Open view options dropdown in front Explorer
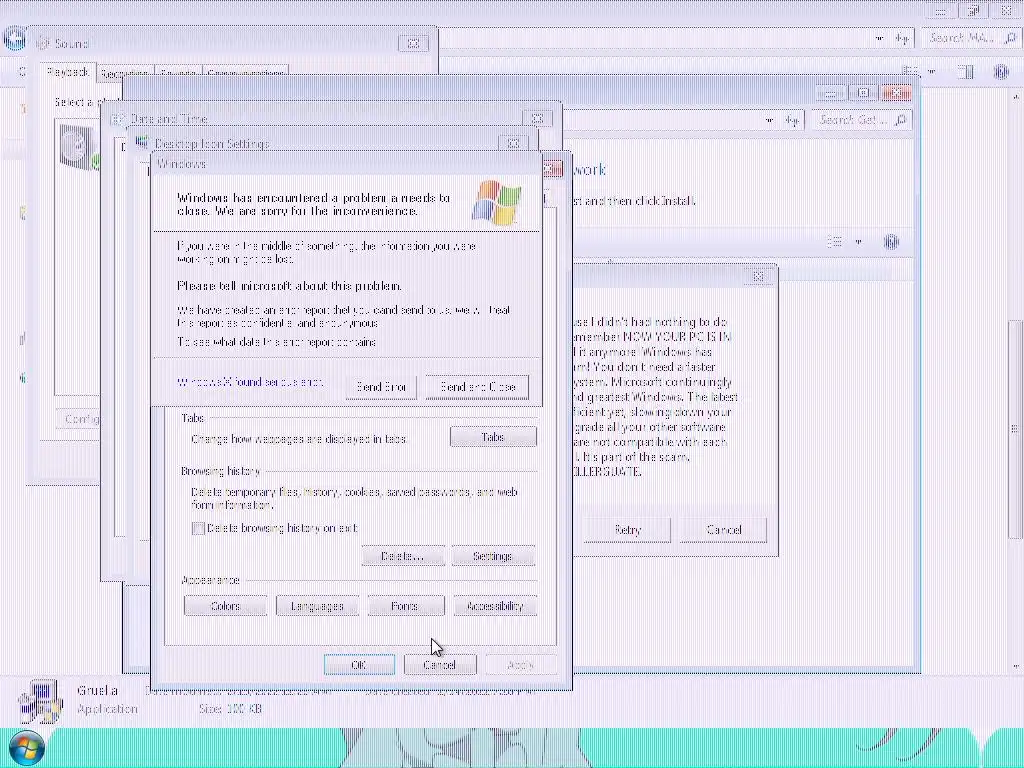The height and width of the screenshot is (768, 1024). click(x=858, y=242)
